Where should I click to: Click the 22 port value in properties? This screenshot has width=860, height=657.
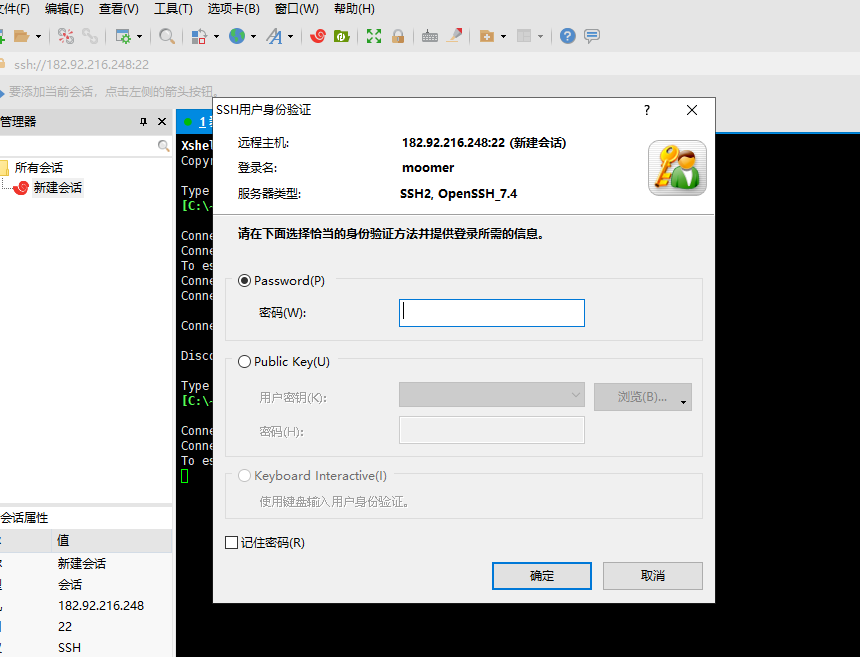[65, 626]
